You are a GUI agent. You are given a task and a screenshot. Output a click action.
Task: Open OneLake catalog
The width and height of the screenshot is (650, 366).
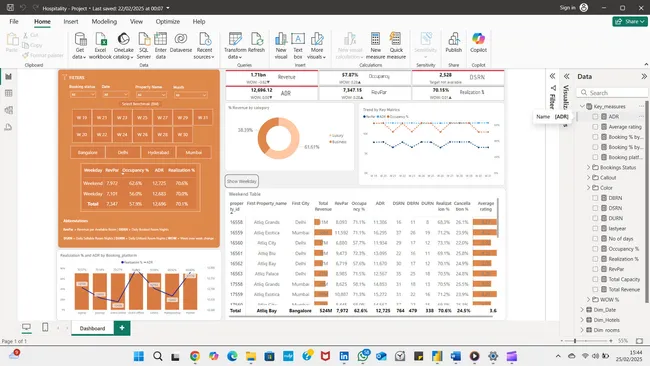124,46
